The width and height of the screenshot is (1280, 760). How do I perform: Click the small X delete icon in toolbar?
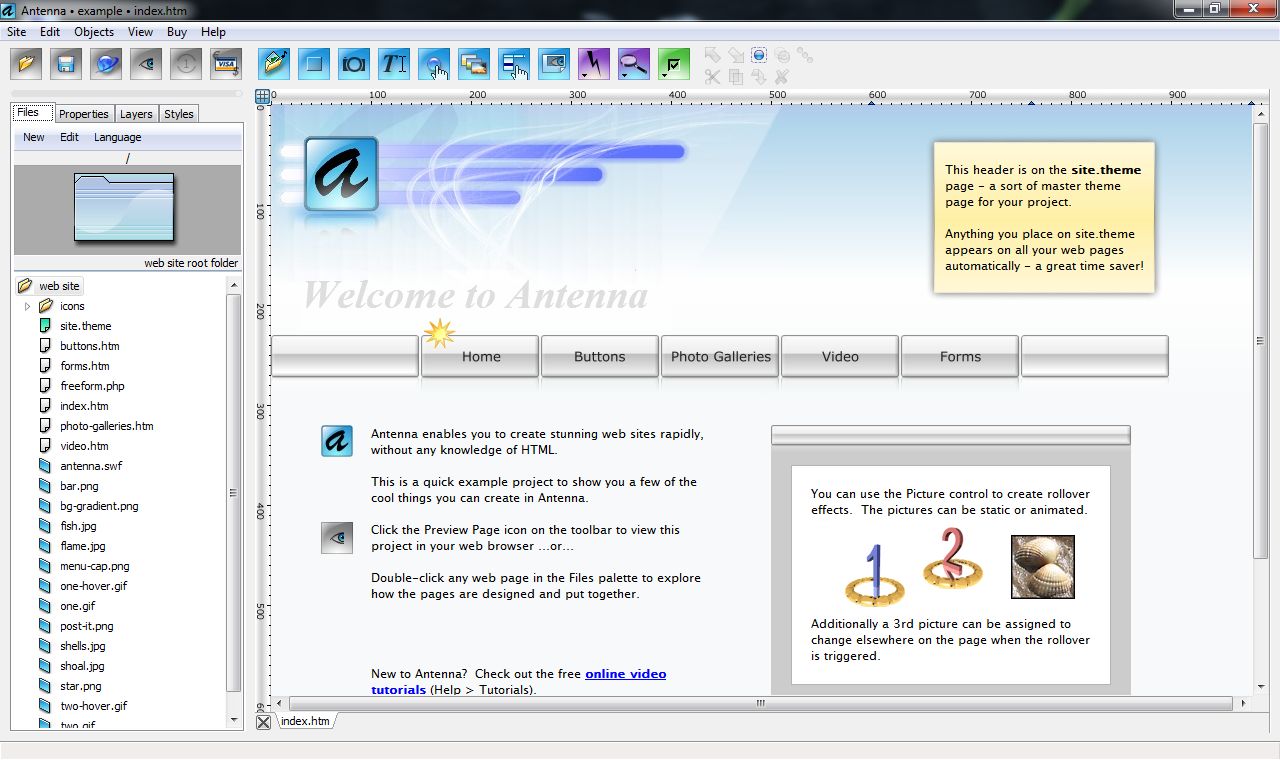(782, 76)
